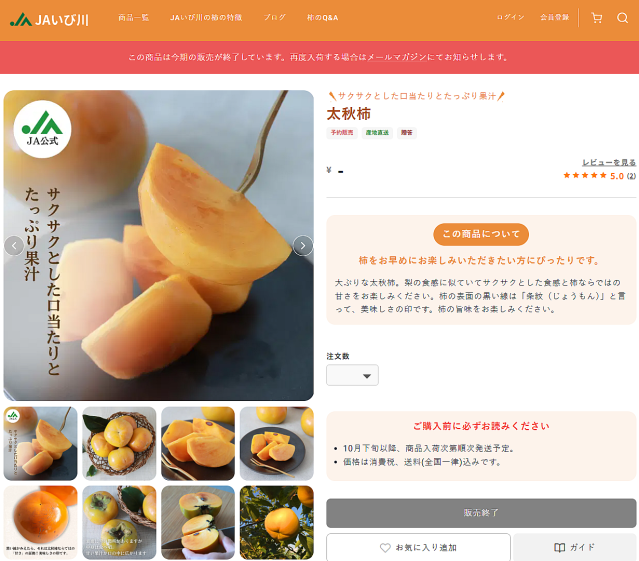The height and width of the screenshot is (561, 639).
Task: Click the 販売終了 button
Action: click(x=481, y=513)
